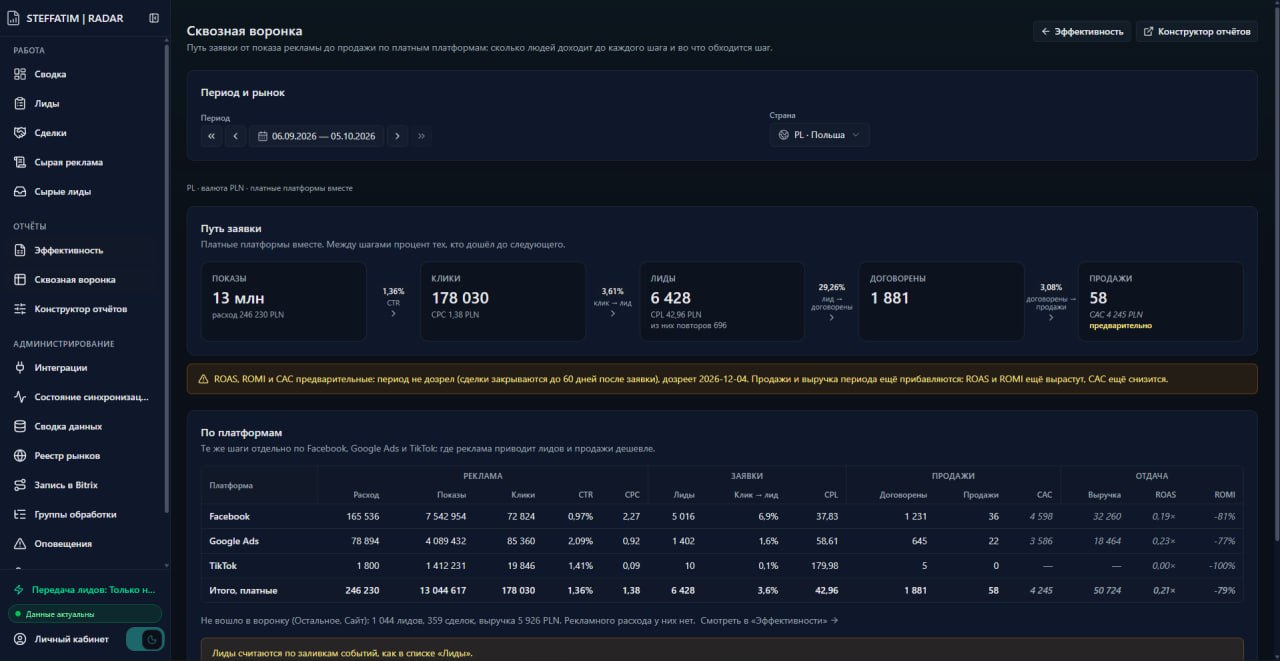Click the inbox icon beside Сырые лиды

point(20,191)
